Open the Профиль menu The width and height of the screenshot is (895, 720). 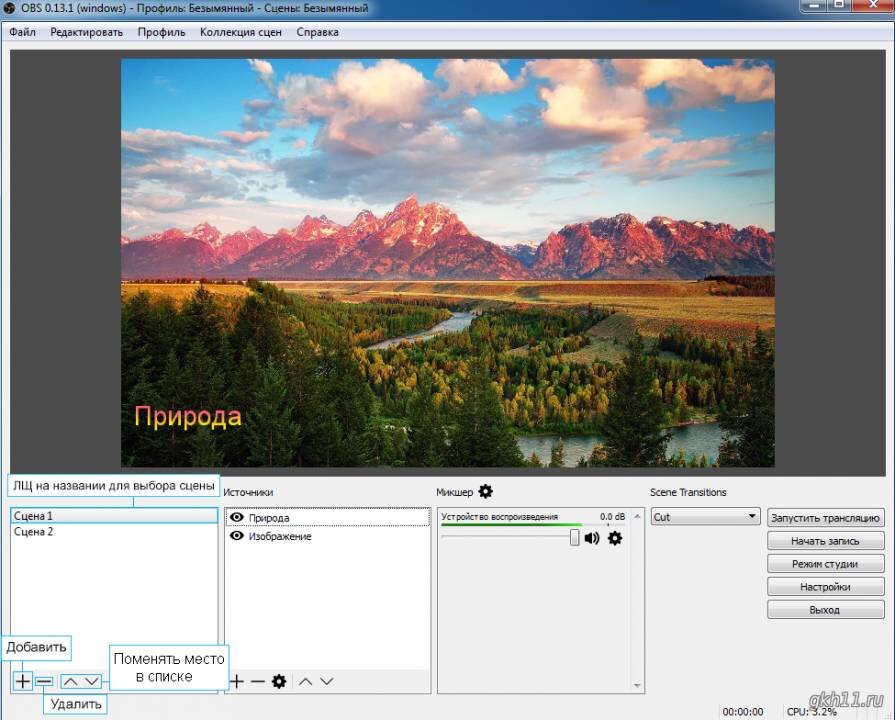(x=161, y=32)
